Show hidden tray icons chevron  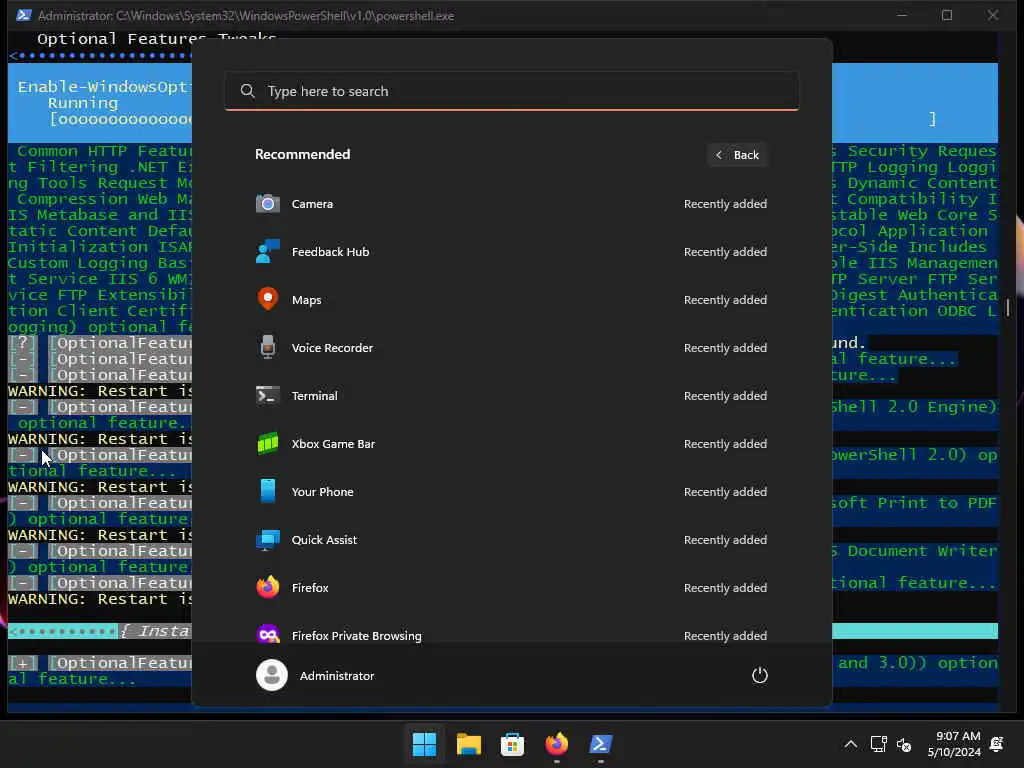pyautogui.click(x=850, y=744)
